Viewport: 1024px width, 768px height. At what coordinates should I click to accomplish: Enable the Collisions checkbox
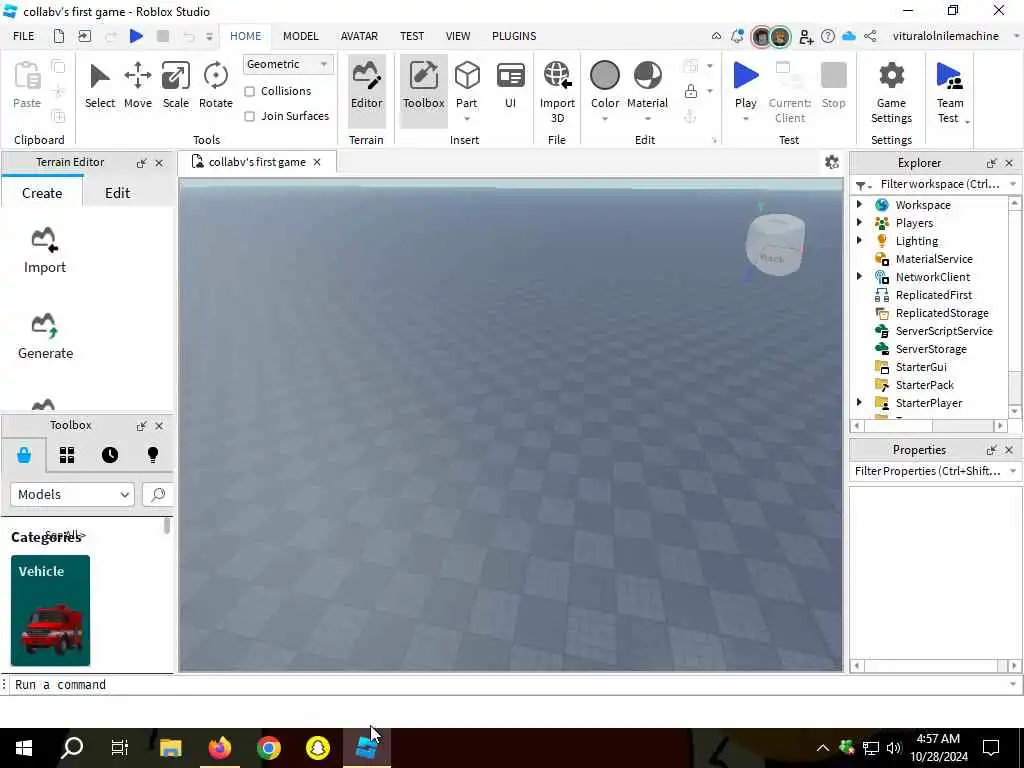pos(249,91)
